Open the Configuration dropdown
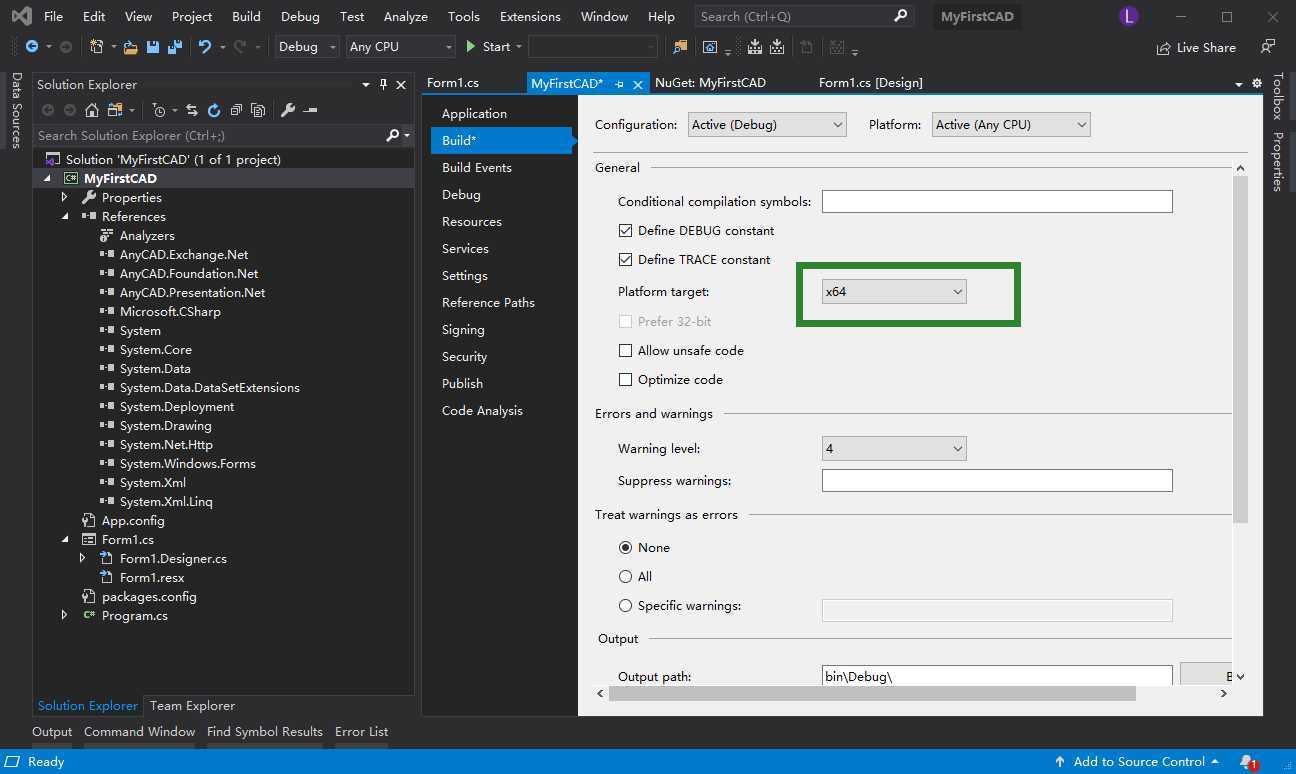Image resolution: width=1296 pixels, height=774 pixels. click(768, 124)
